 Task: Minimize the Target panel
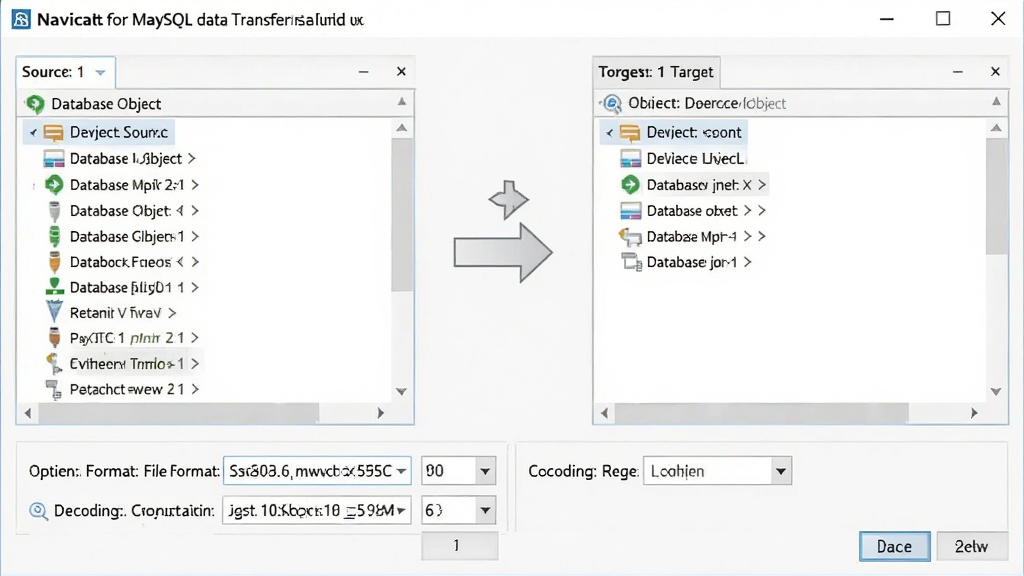(957, 72)
